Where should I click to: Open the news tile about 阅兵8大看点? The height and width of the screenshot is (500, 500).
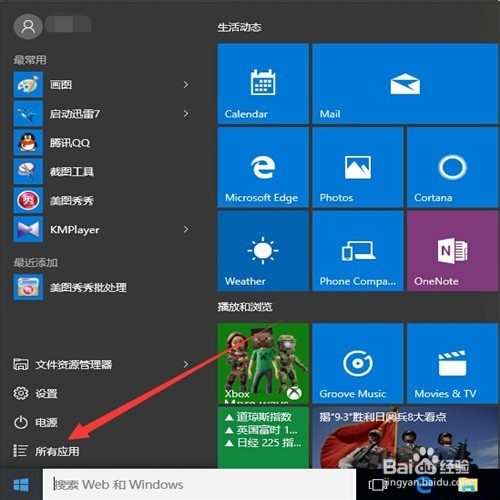(405, 437)
